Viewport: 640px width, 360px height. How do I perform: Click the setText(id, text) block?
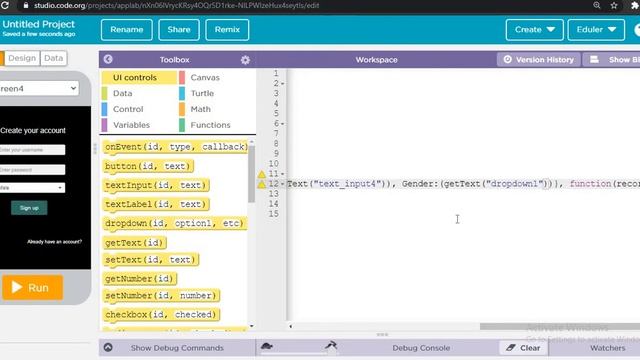coord(151,260)
